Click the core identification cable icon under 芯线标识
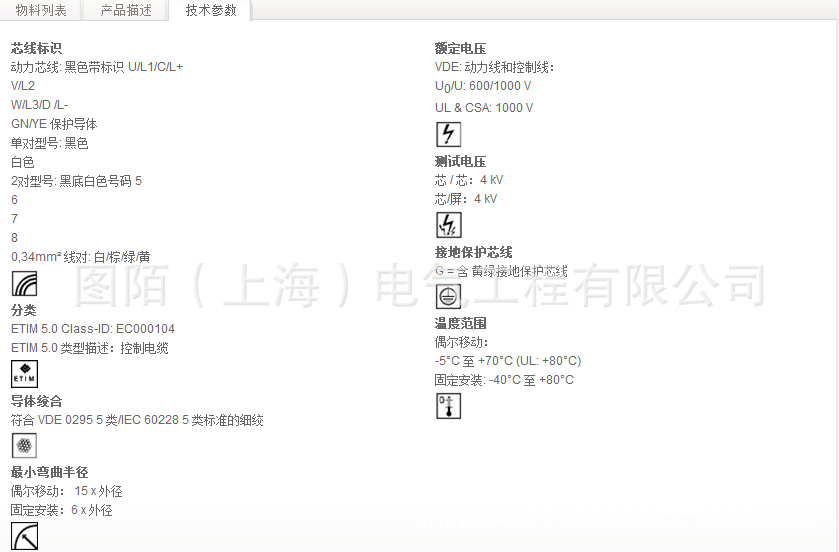The width and height of the screenshot is (839, 552). coord(25,283)
